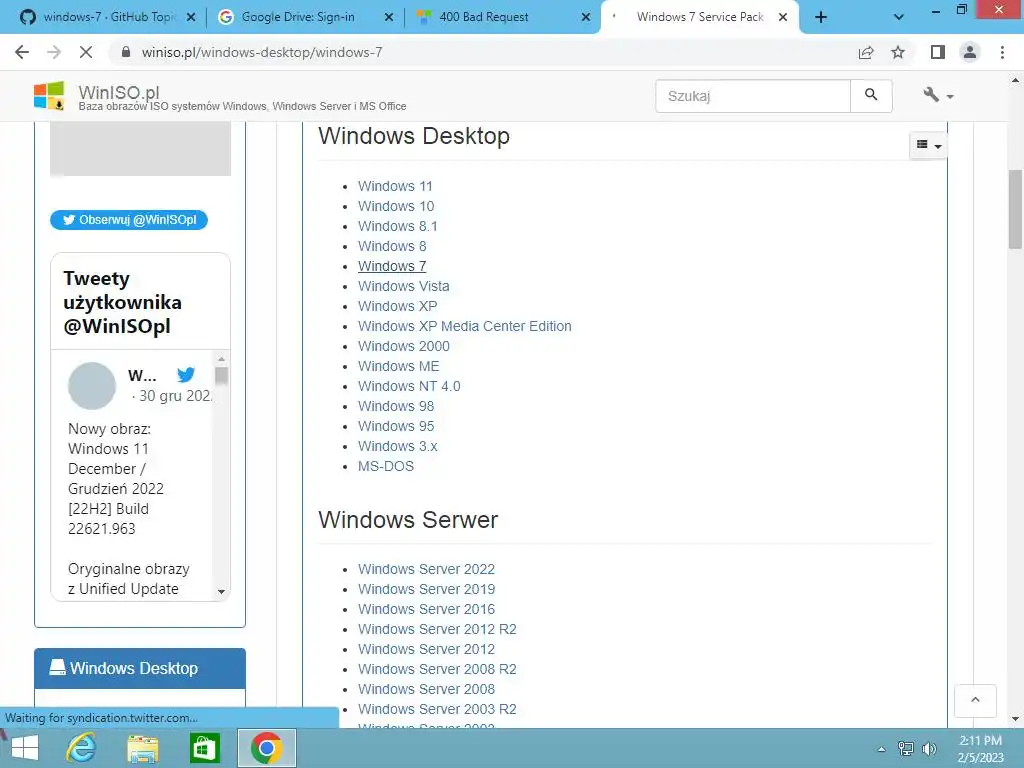1024x768 pixels.
Task: Click the Chrome taskbar icon
Action: point(266,748)
